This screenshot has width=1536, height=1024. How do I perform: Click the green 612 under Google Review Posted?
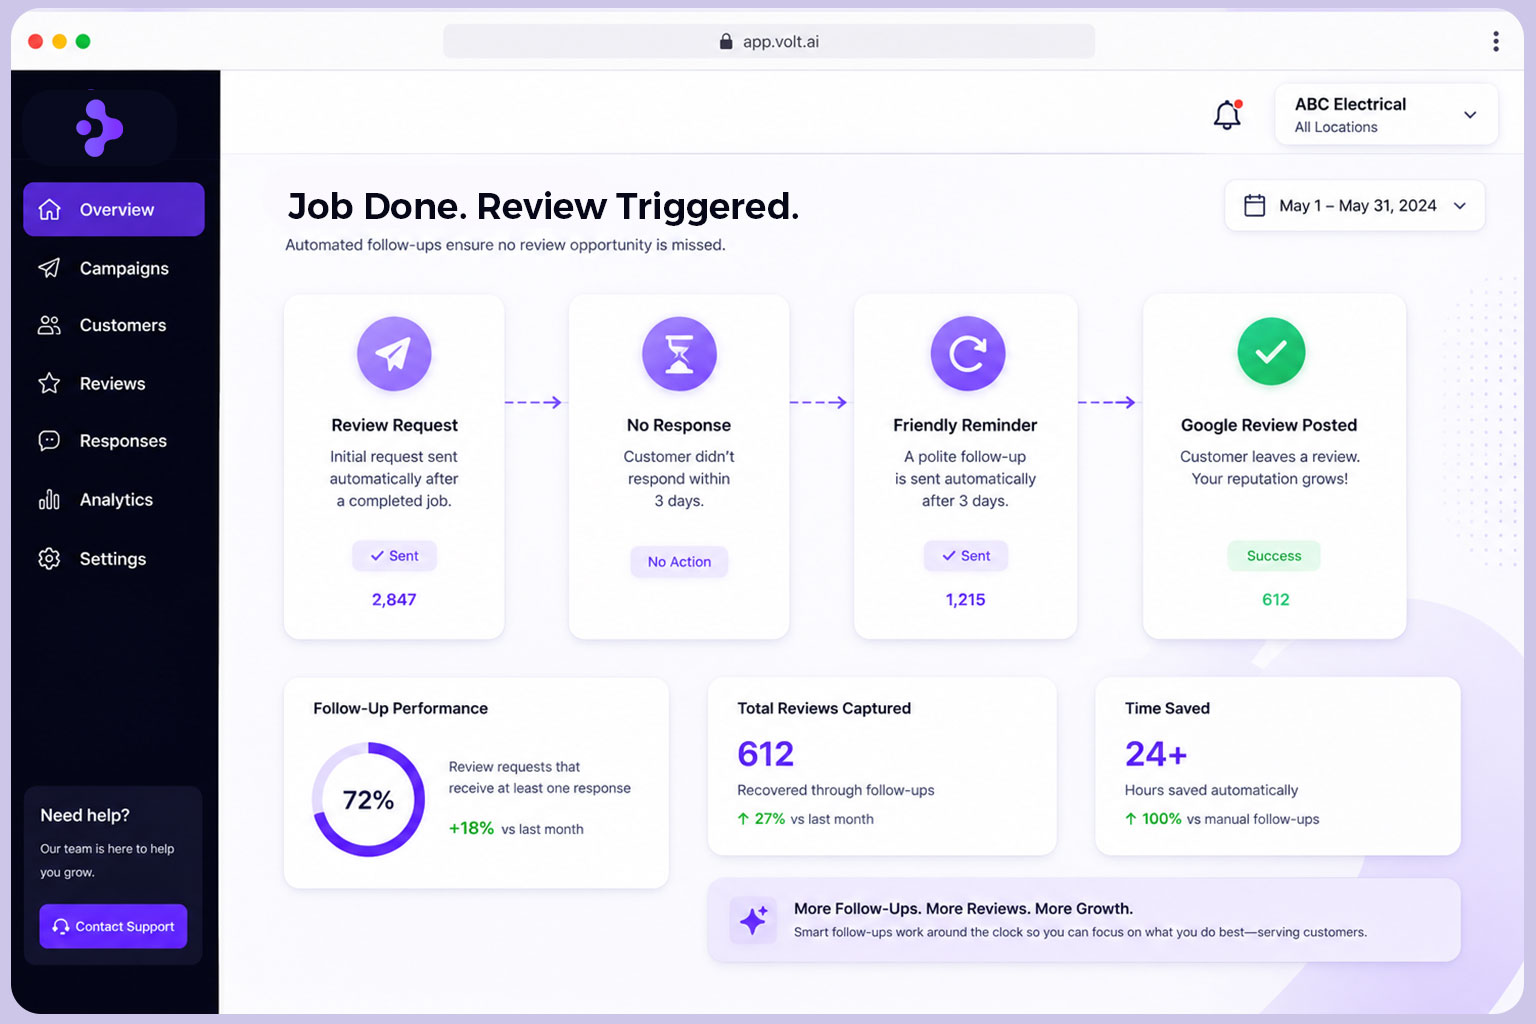point(1276,600)
